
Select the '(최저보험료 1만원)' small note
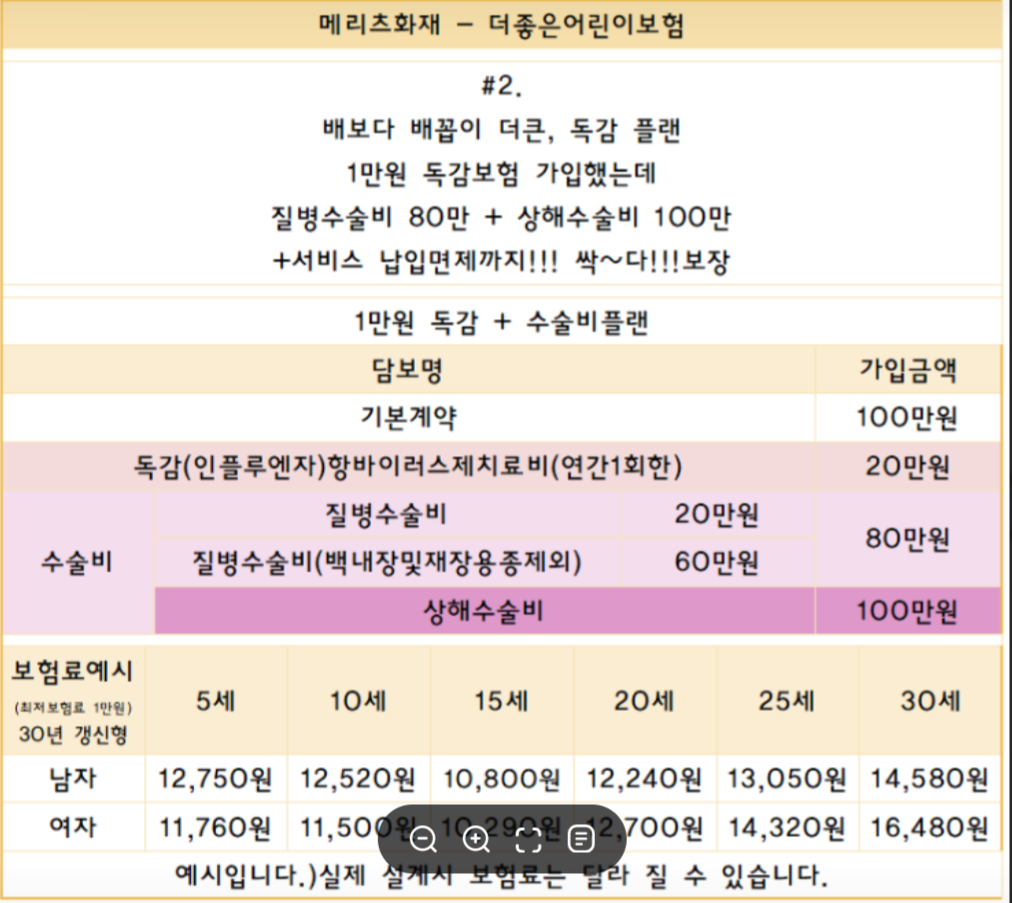pyautogui.click(x=72, y=708)
